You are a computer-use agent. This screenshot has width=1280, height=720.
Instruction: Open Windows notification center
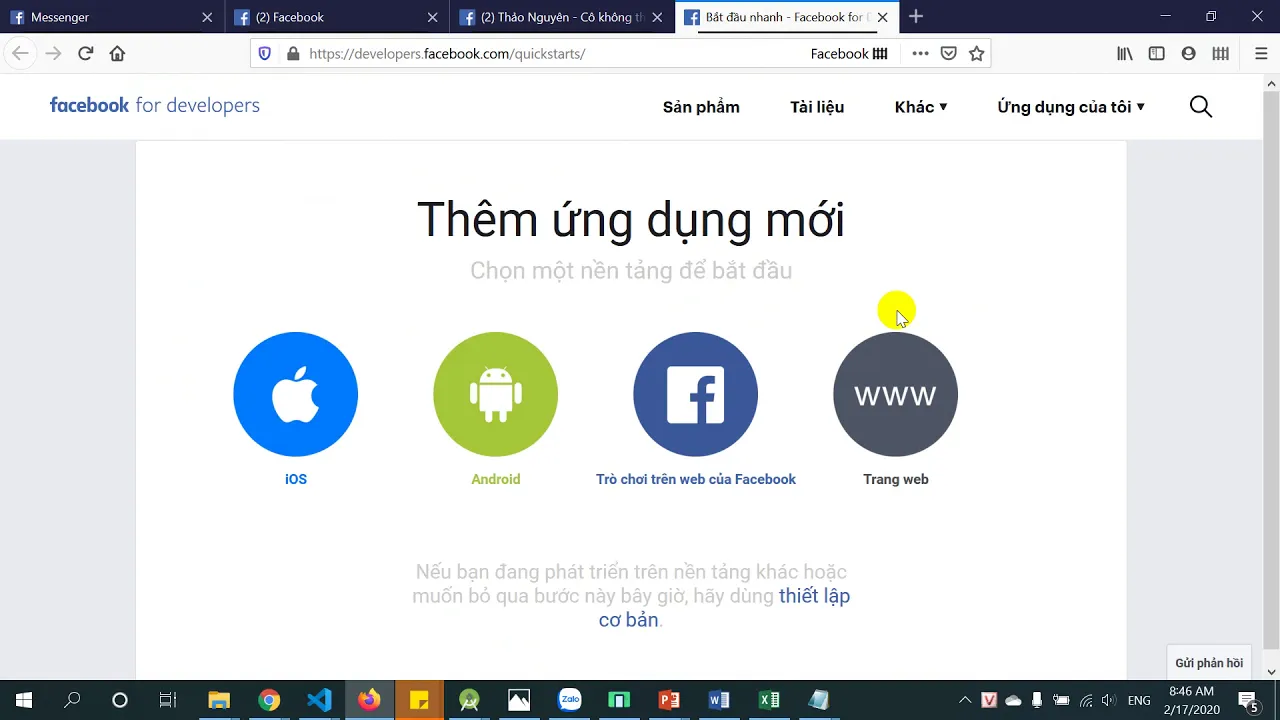1249,700
